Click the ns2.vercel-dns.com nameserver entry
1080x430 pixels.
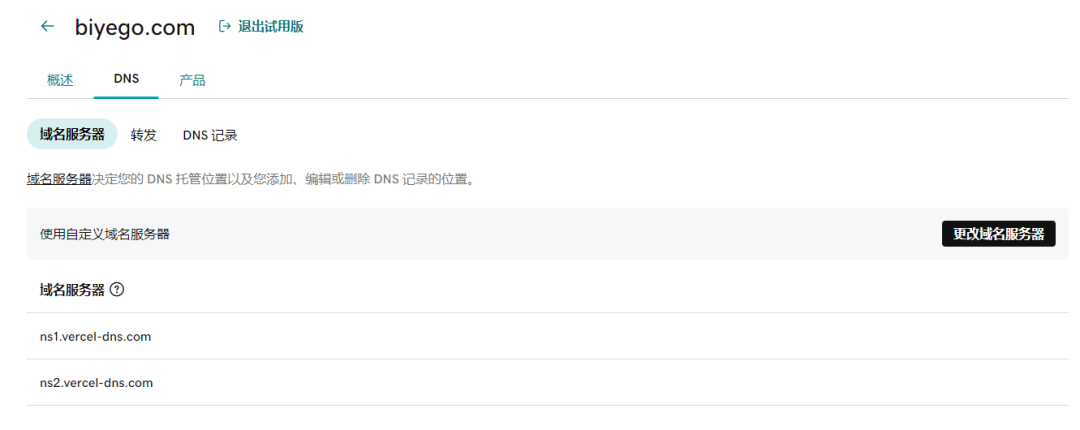(x=96, y=383)
